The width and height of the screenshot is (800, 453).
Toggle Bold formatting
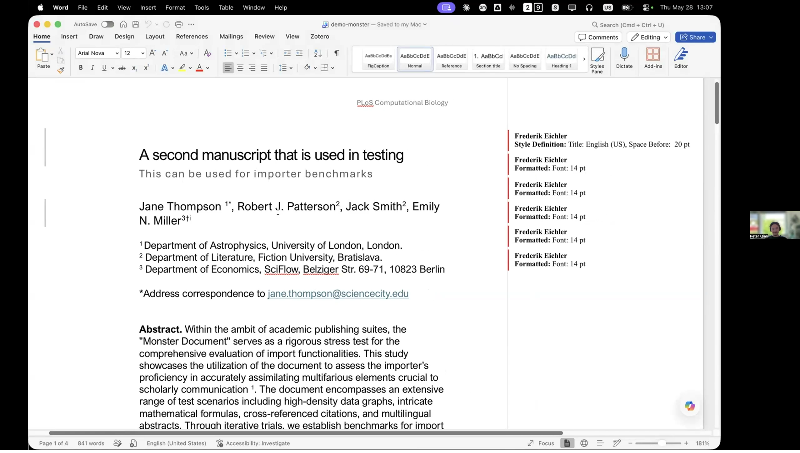tap(81, 68)
